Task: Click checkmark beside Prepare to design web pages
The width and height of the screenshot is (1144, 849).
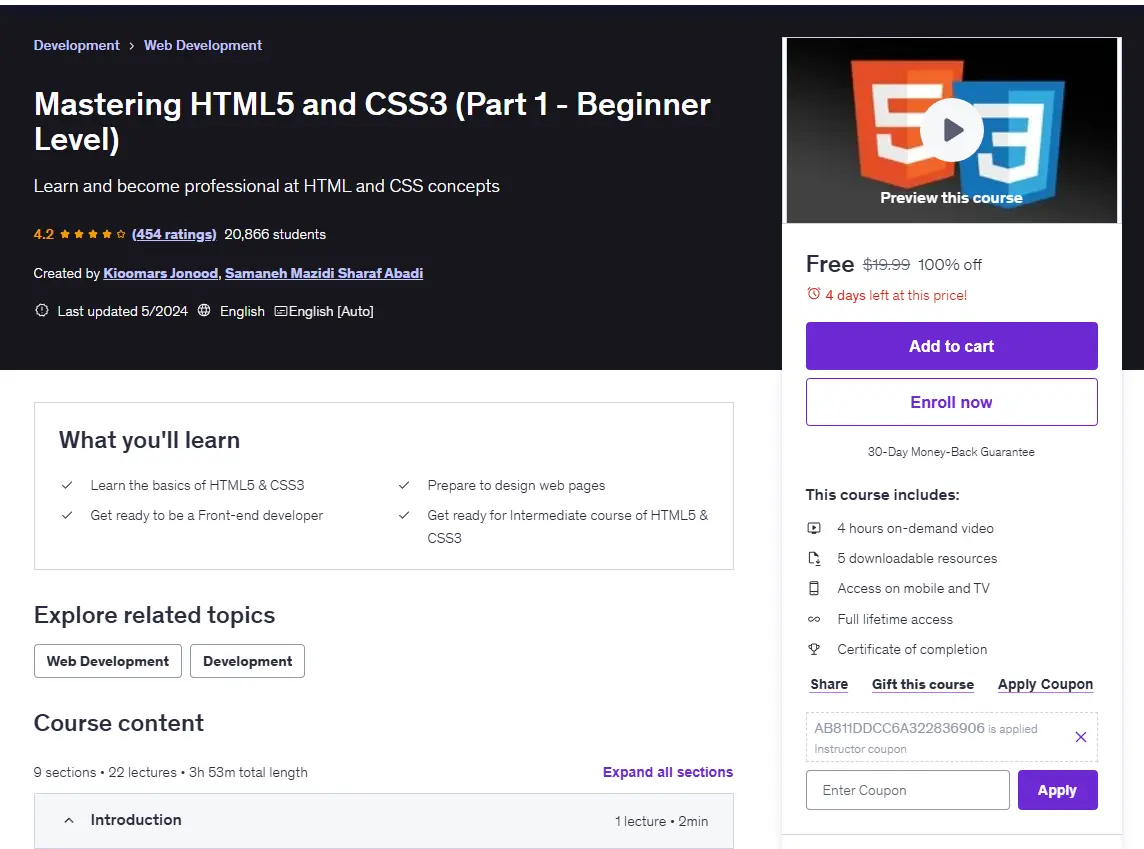Action: pos(404,485)
